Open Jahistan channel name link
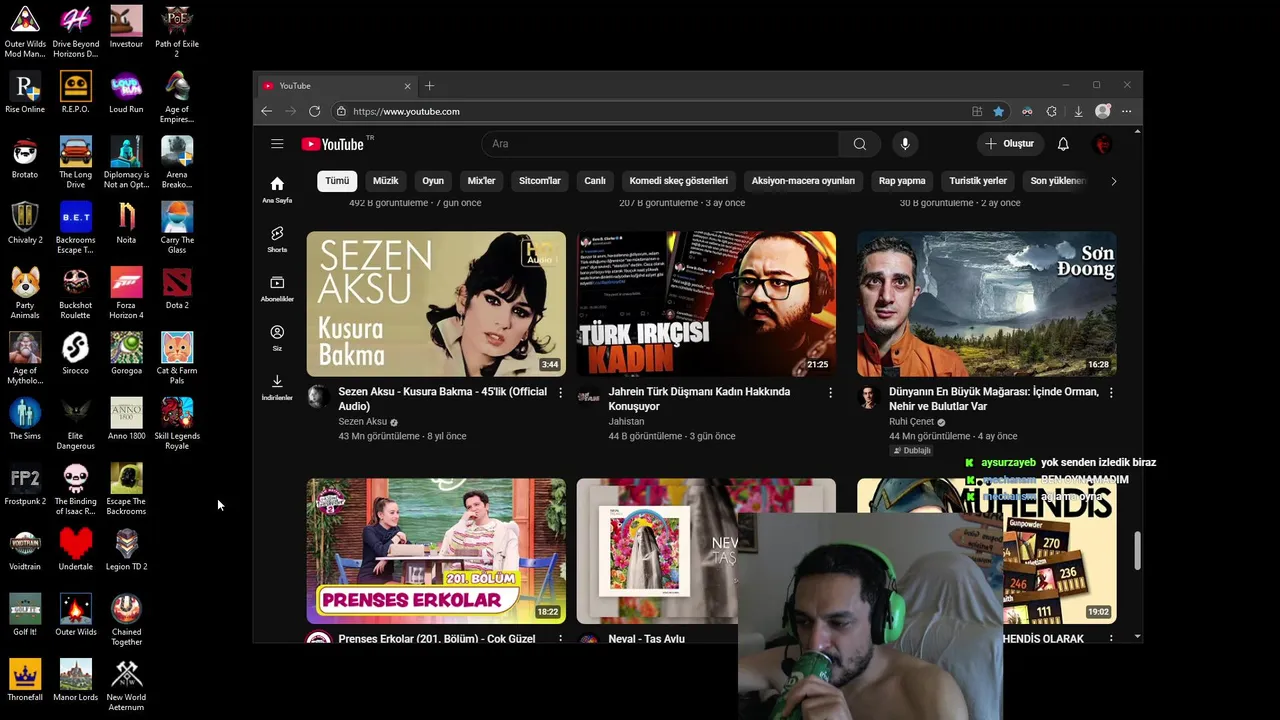This screenshot has width=1280, height=720. point(626,422)
